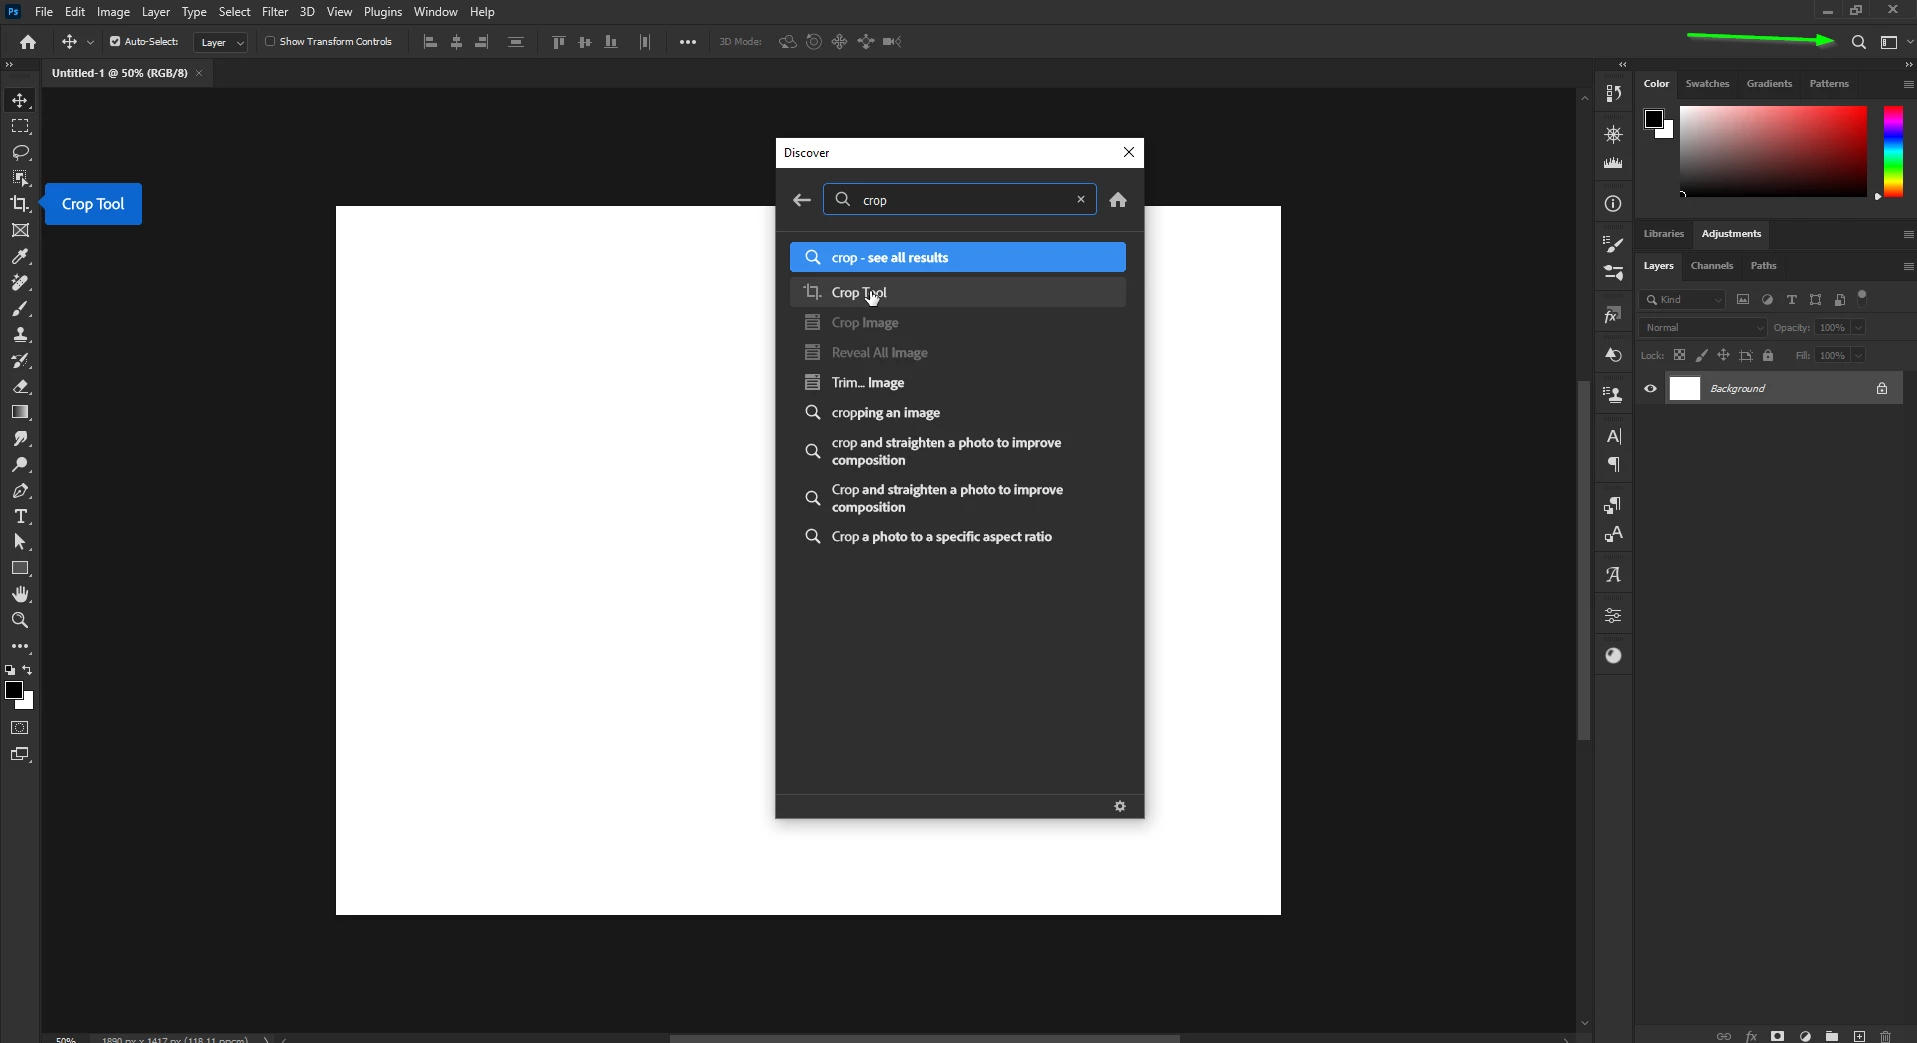This screenshot has height=1043, width=1917.
Task: Open the Properties panel info icon
Action: coord(1613,204)
